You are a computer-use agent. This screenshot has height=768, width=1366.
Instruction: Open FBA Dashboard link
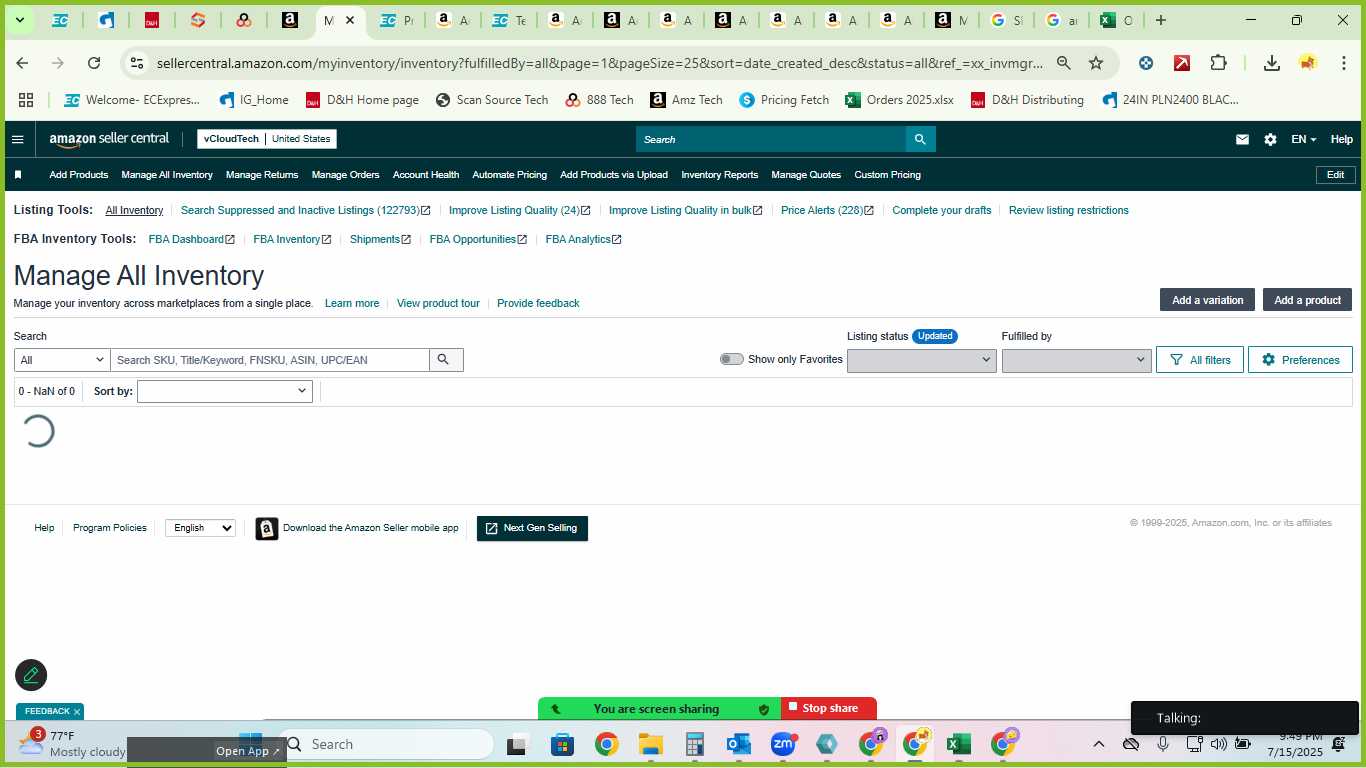click(x=191, y=239)
